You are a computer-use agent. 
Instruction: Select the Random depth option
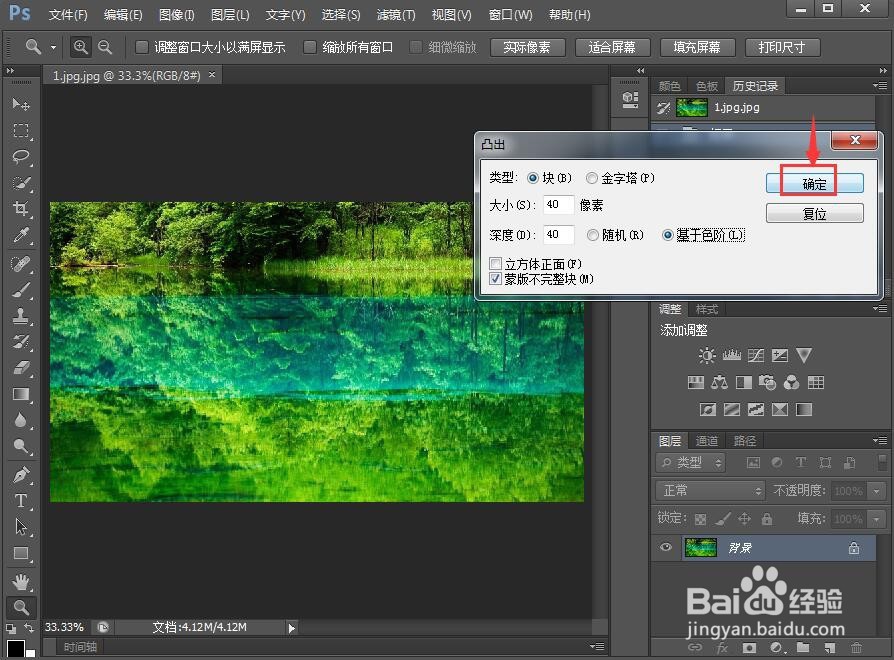[593, 235]
